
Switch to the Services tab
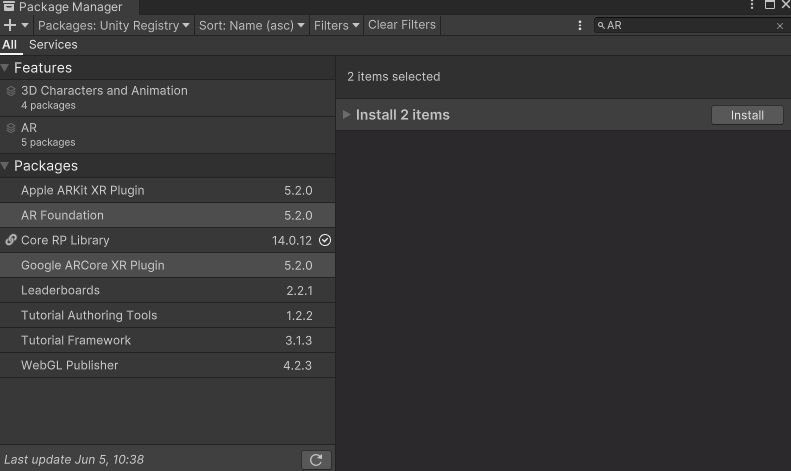click(53, 45)
